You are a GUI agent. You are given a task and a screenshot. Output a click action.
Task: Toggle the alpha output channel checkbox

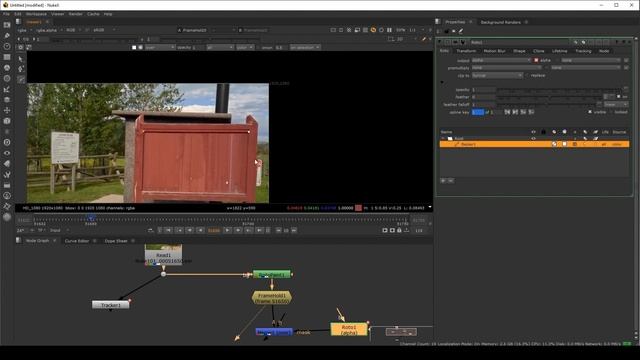(x=536, y=60)
